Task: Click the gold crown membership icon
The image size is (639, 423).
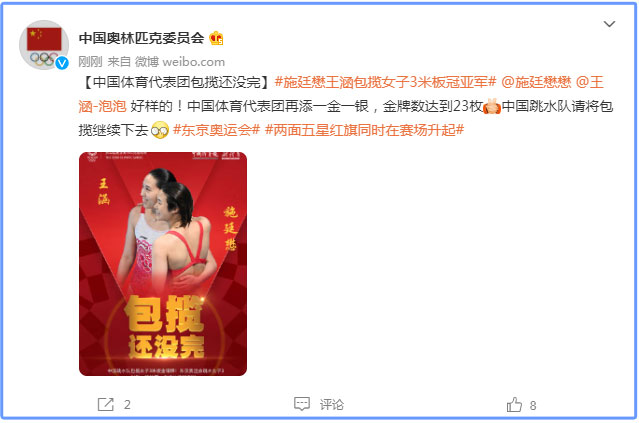Action: [216, 38]
